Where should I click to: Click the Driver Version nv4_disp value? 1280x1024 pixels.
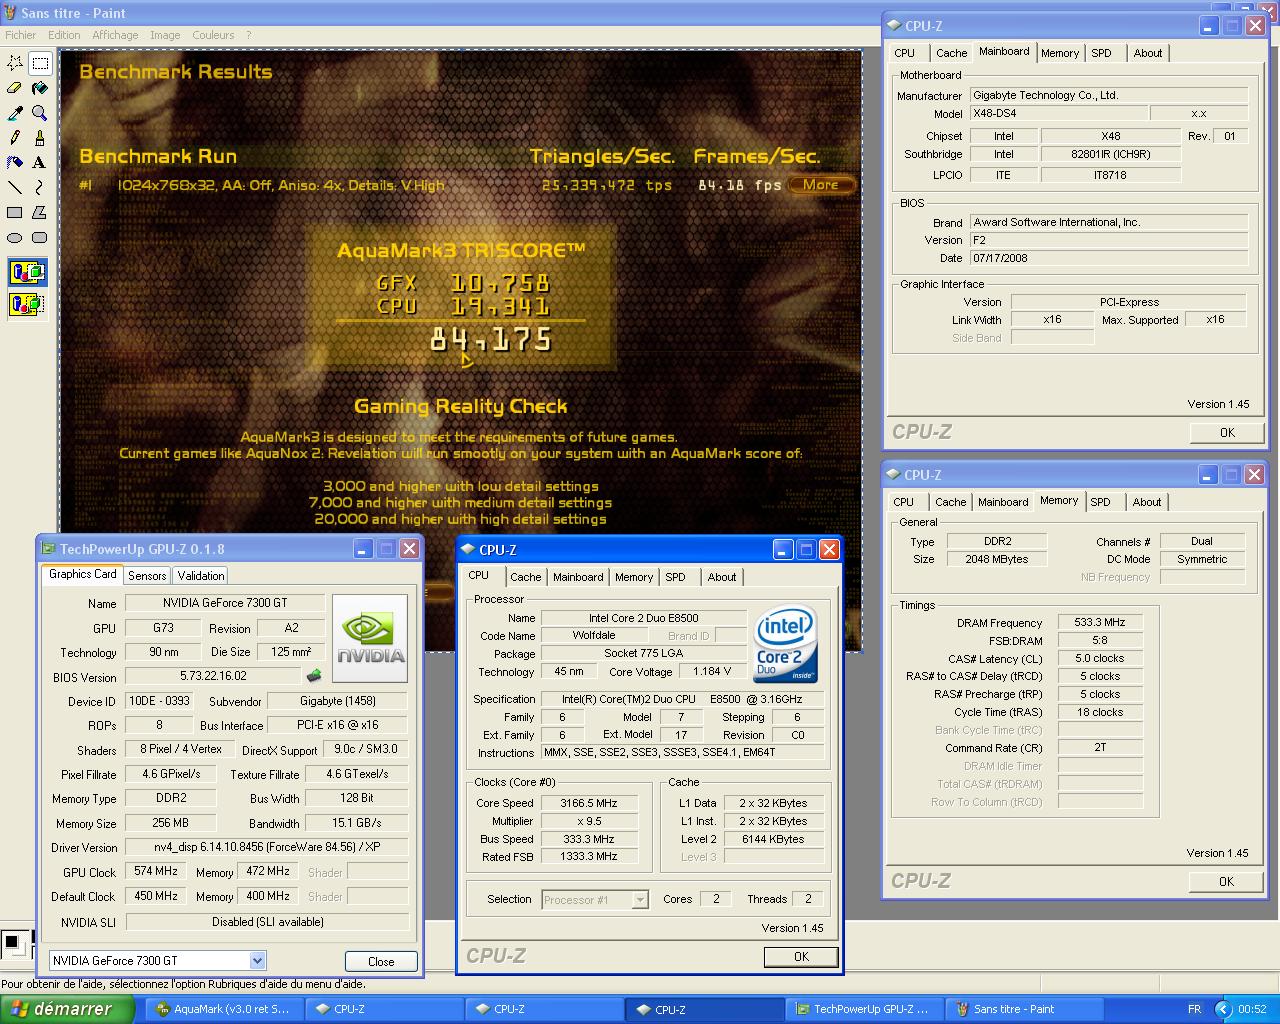[267, 847]
